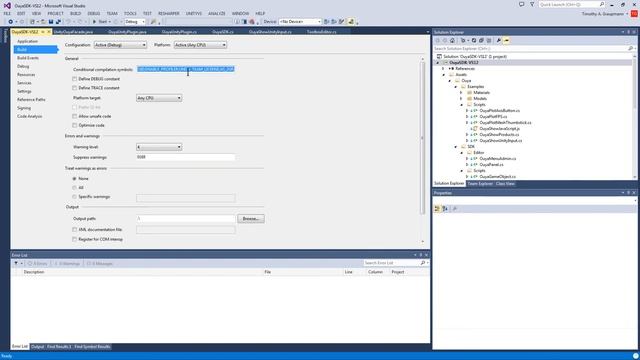
Task: Open the Platform dropdown
Action: 200,45
